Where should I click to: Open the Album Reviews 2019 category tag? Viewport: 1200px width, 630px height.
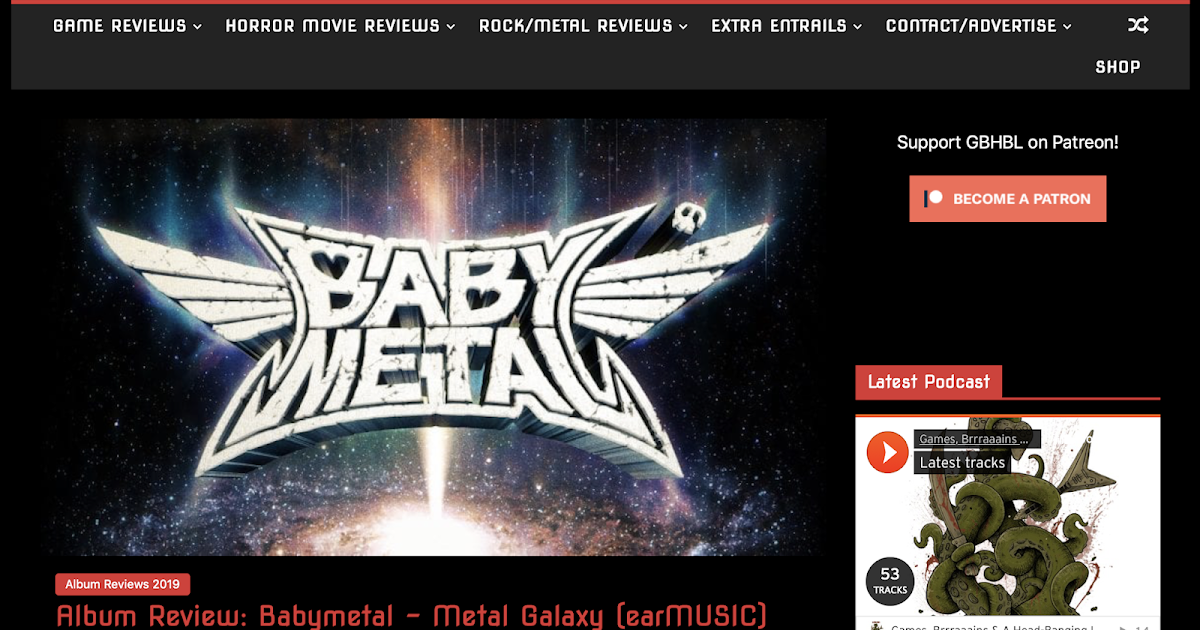coord(122,584)
